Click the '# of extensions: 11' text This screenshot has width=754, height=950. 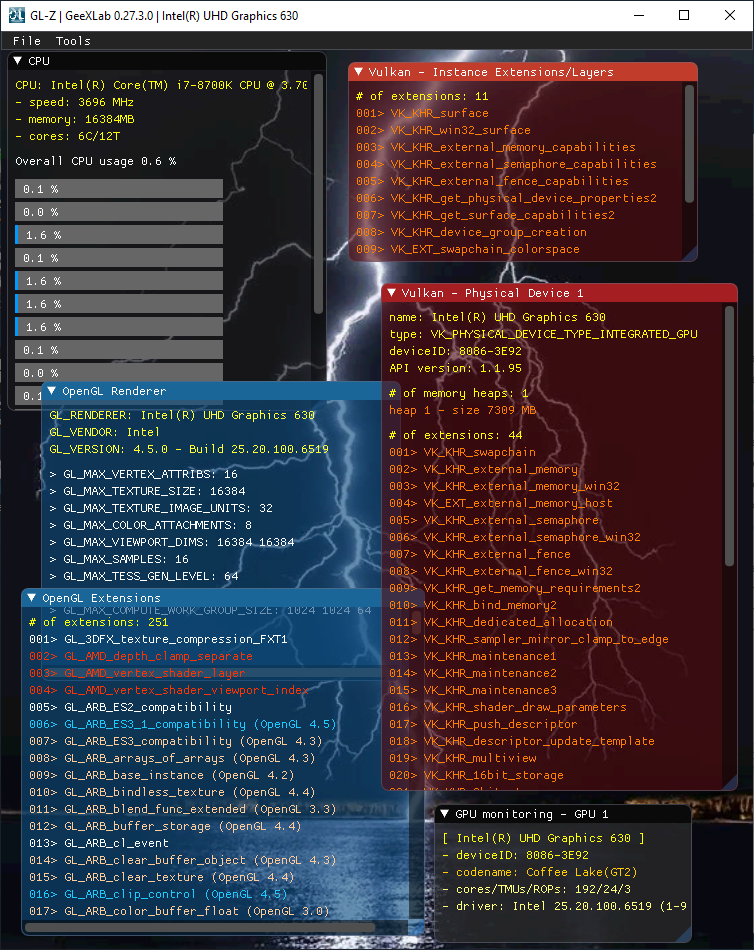[x=422, y=96]
